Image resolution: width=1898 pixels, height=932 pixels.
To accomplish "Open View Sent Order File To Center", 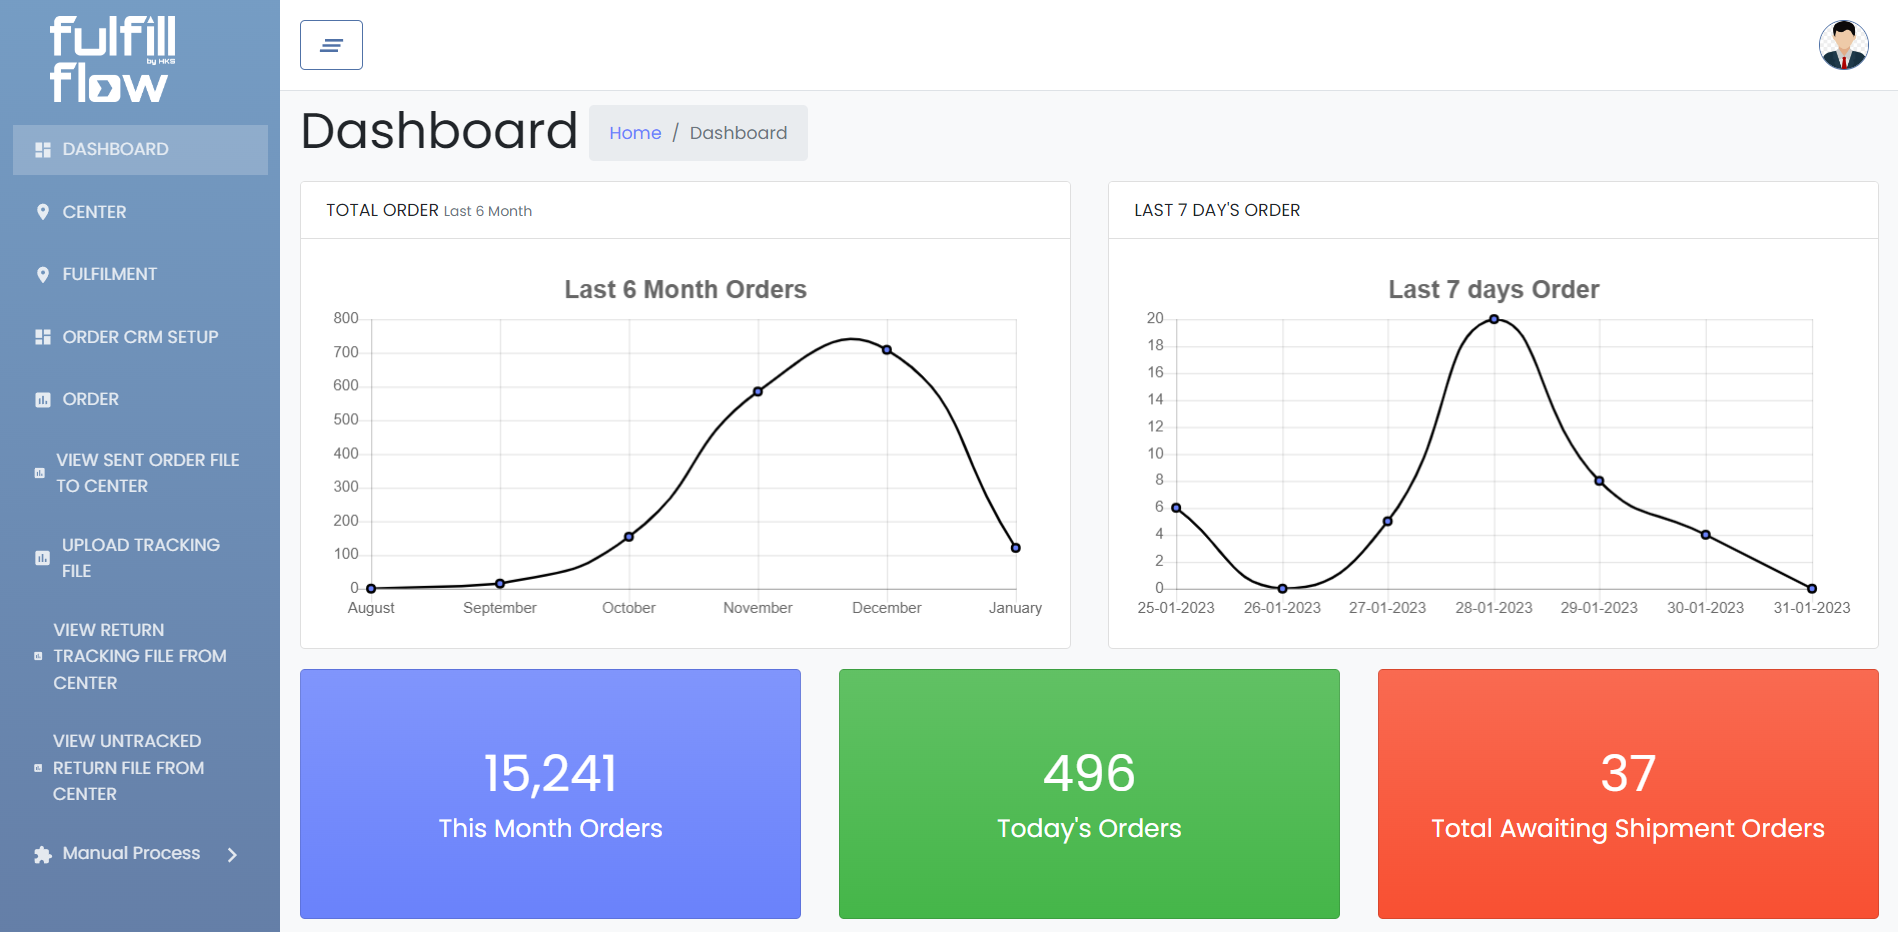I will pyautogui.click(x=147, y=473).
